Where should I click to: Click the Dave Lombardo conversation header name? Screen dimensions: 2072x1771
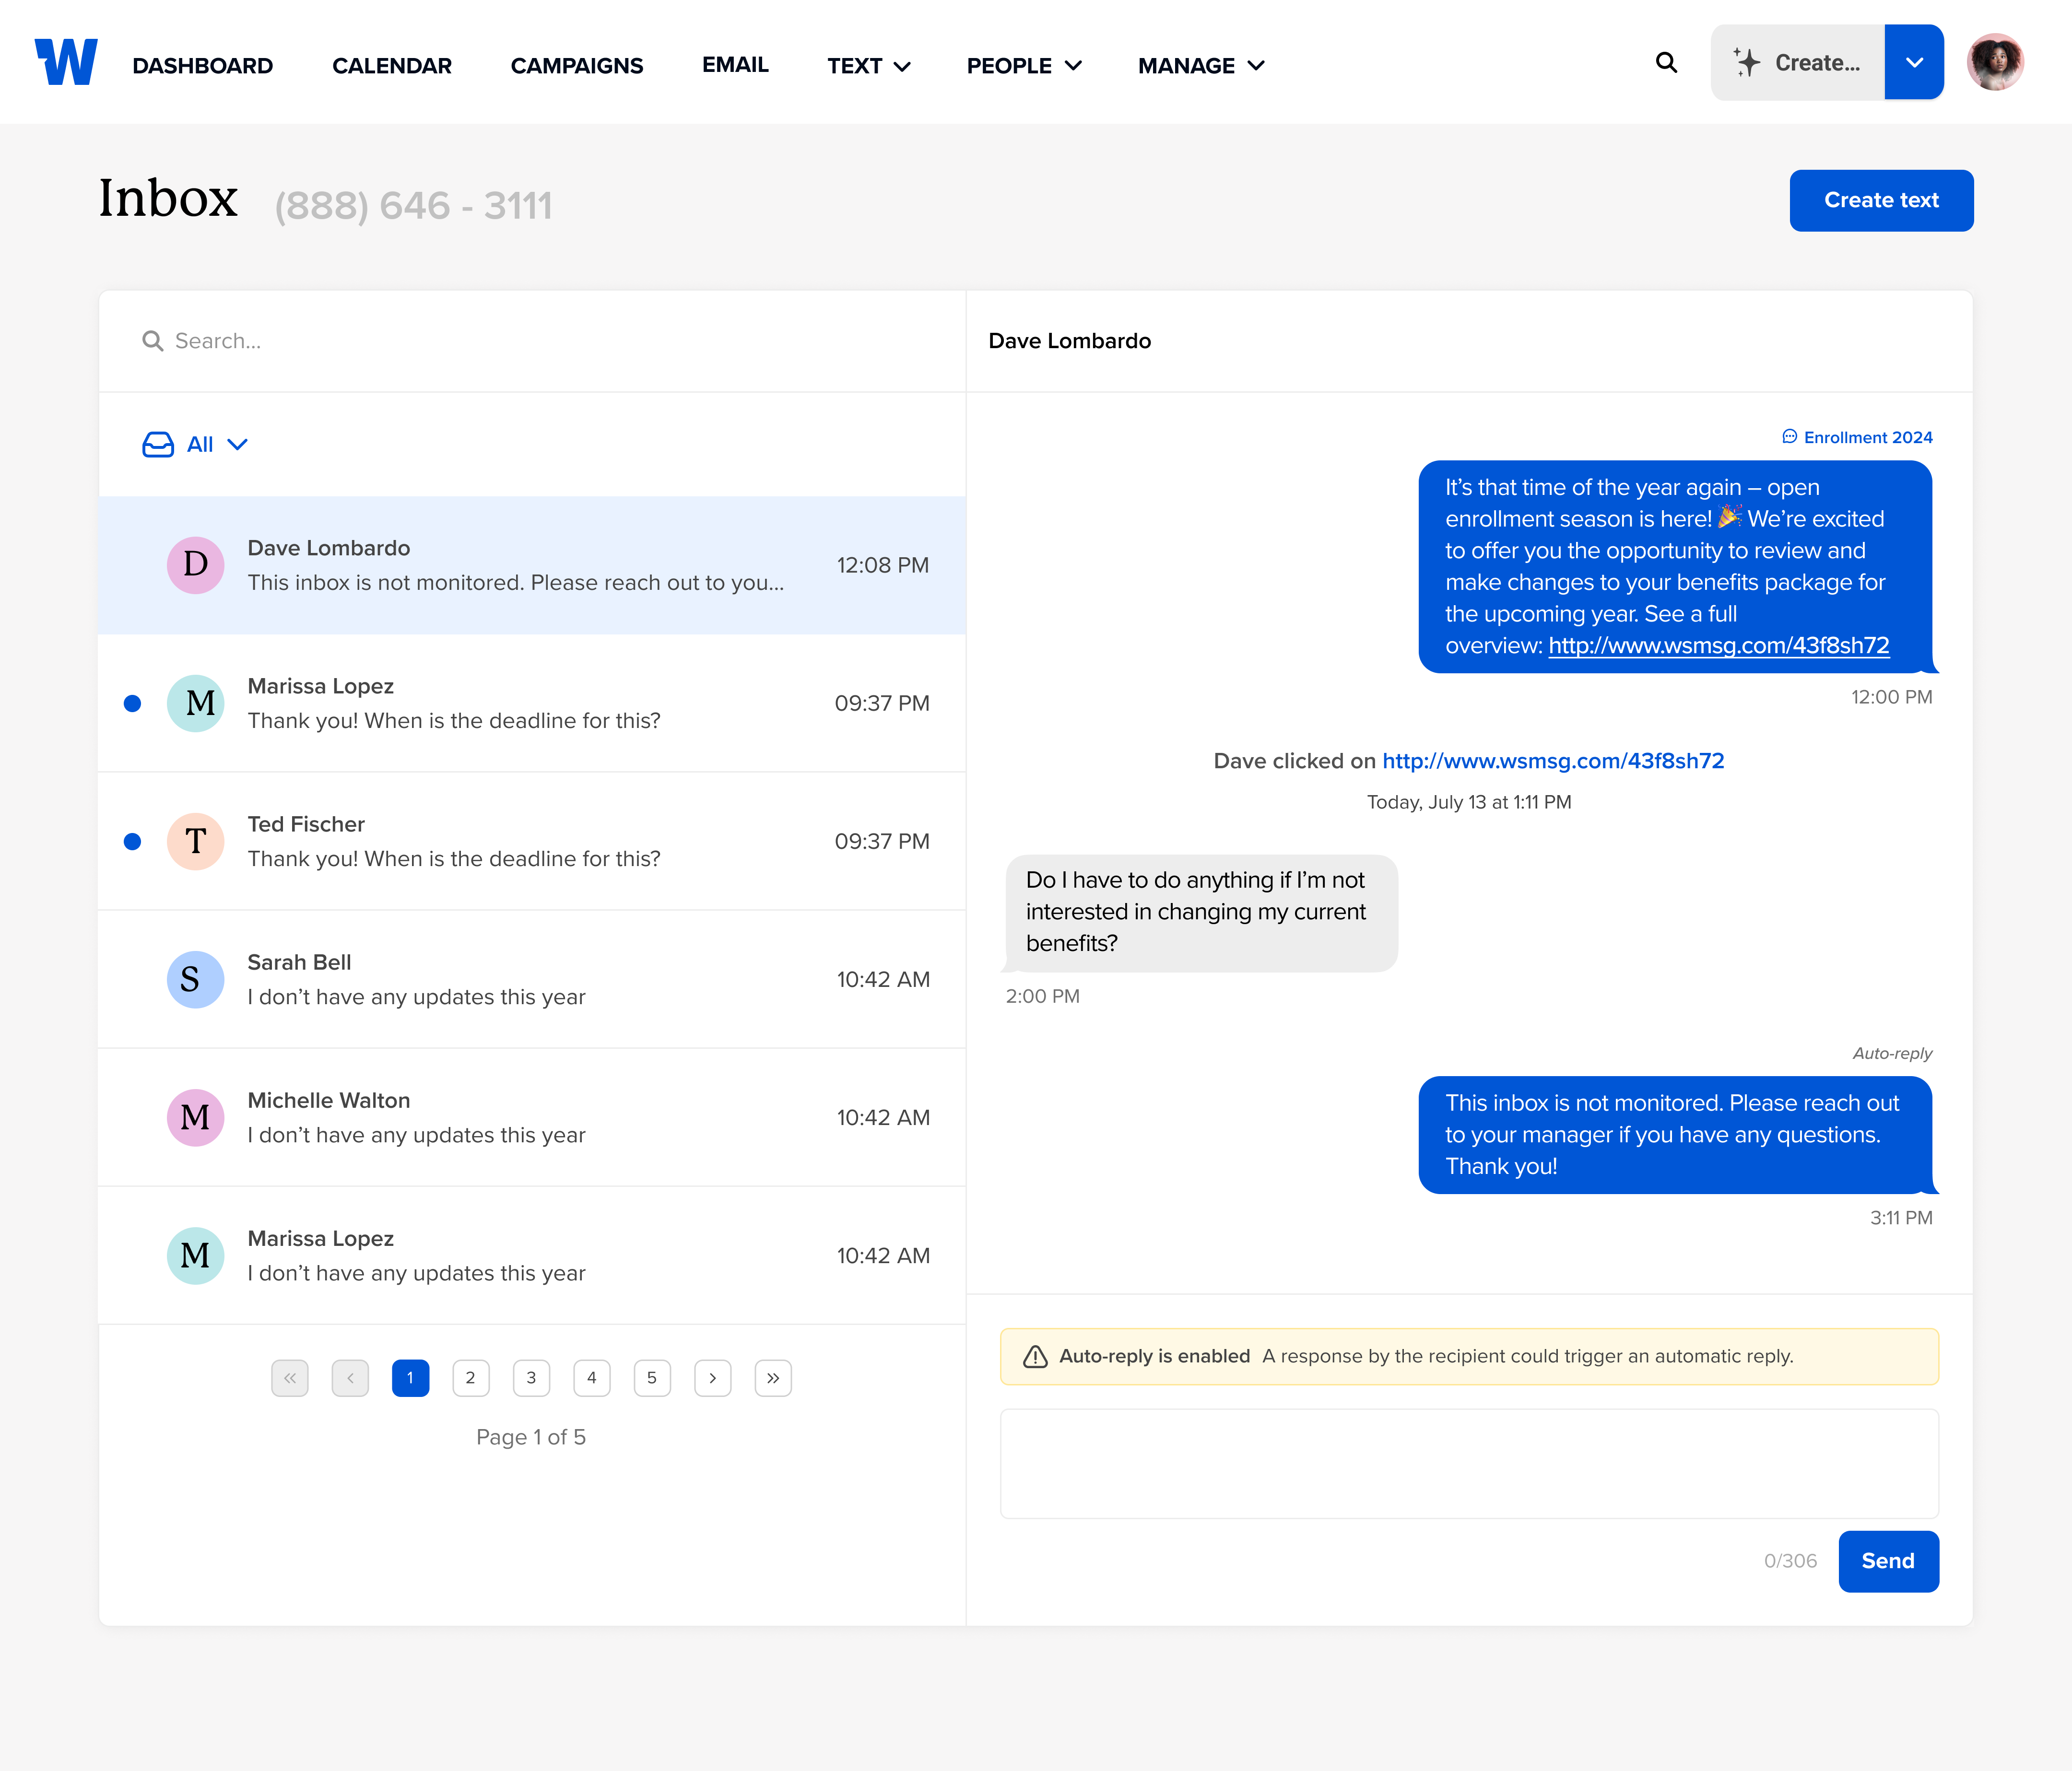point(1069,341)
